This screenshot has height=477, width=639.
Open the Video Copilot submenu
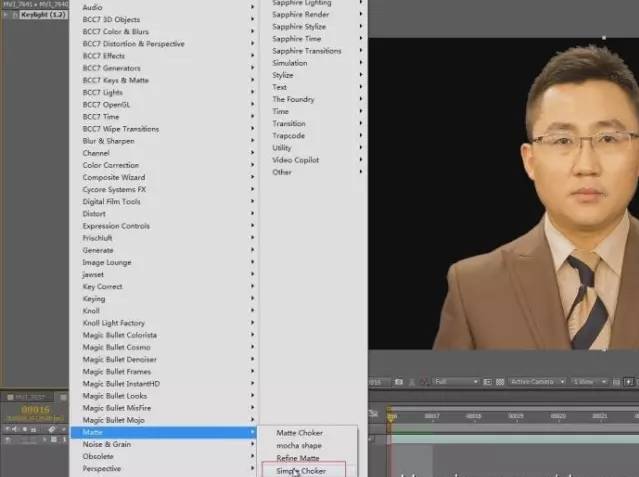click(x=314, y=160)
